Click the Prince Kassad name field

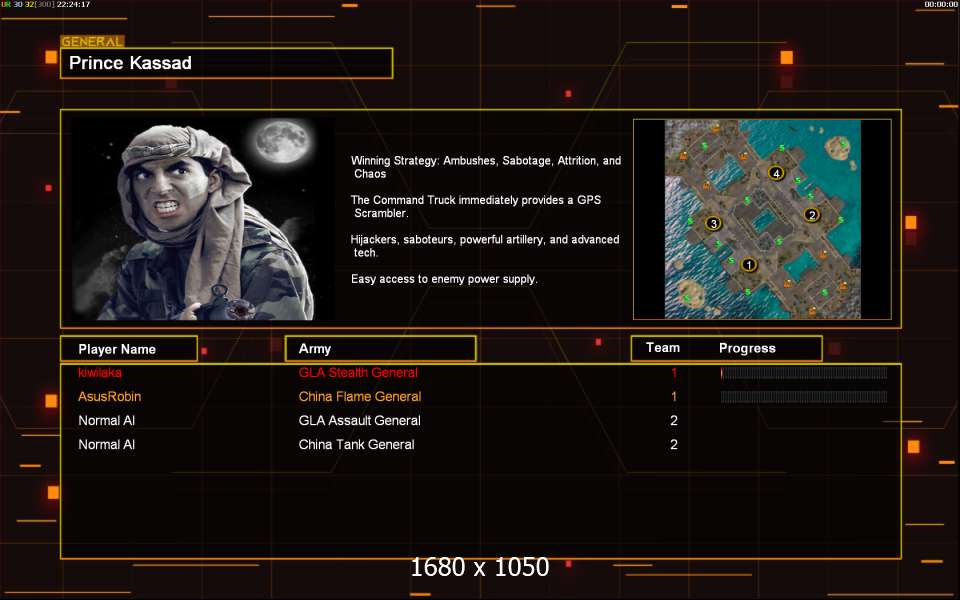click(x=227, y=63)
